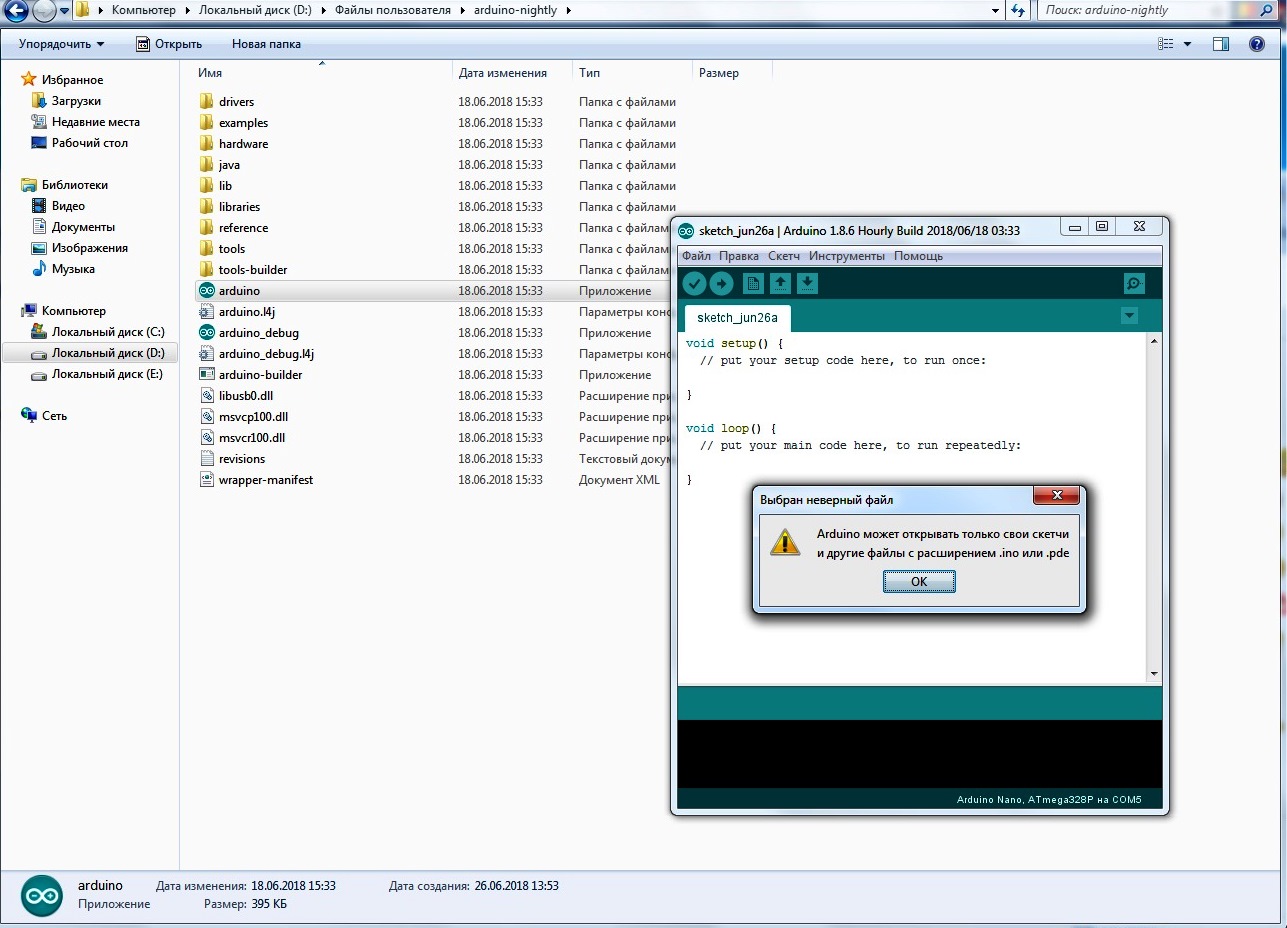The width and height of the screenshot is (1287, 928).
Task: Click the Arduino editor scroll-down arrow
Action: tap(1154, 674)
